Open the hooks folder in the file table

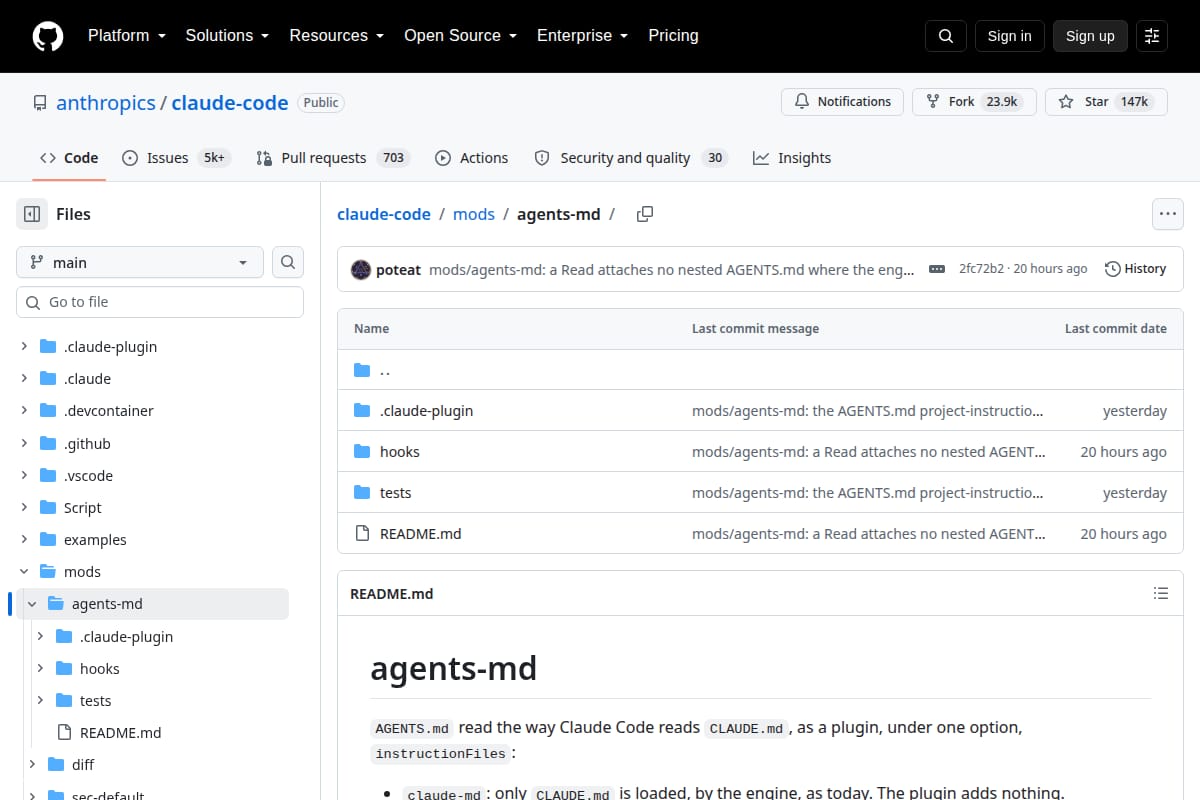[400, 452]
